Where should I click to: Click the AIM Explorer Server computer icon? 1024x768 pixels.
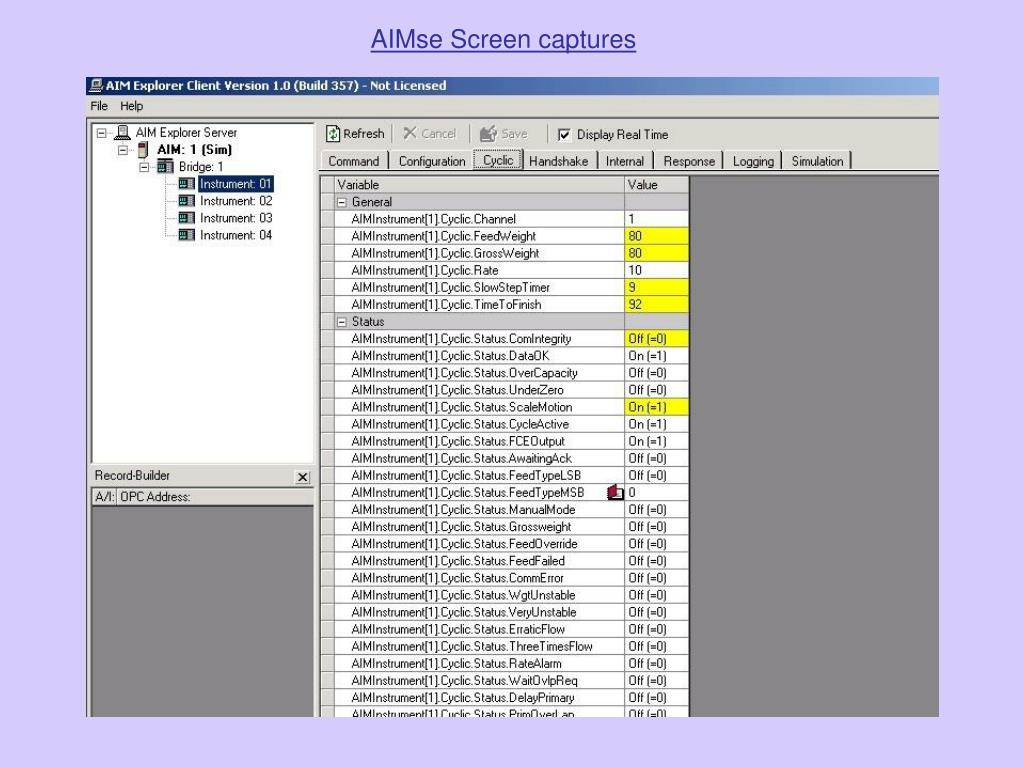[122, 133]
